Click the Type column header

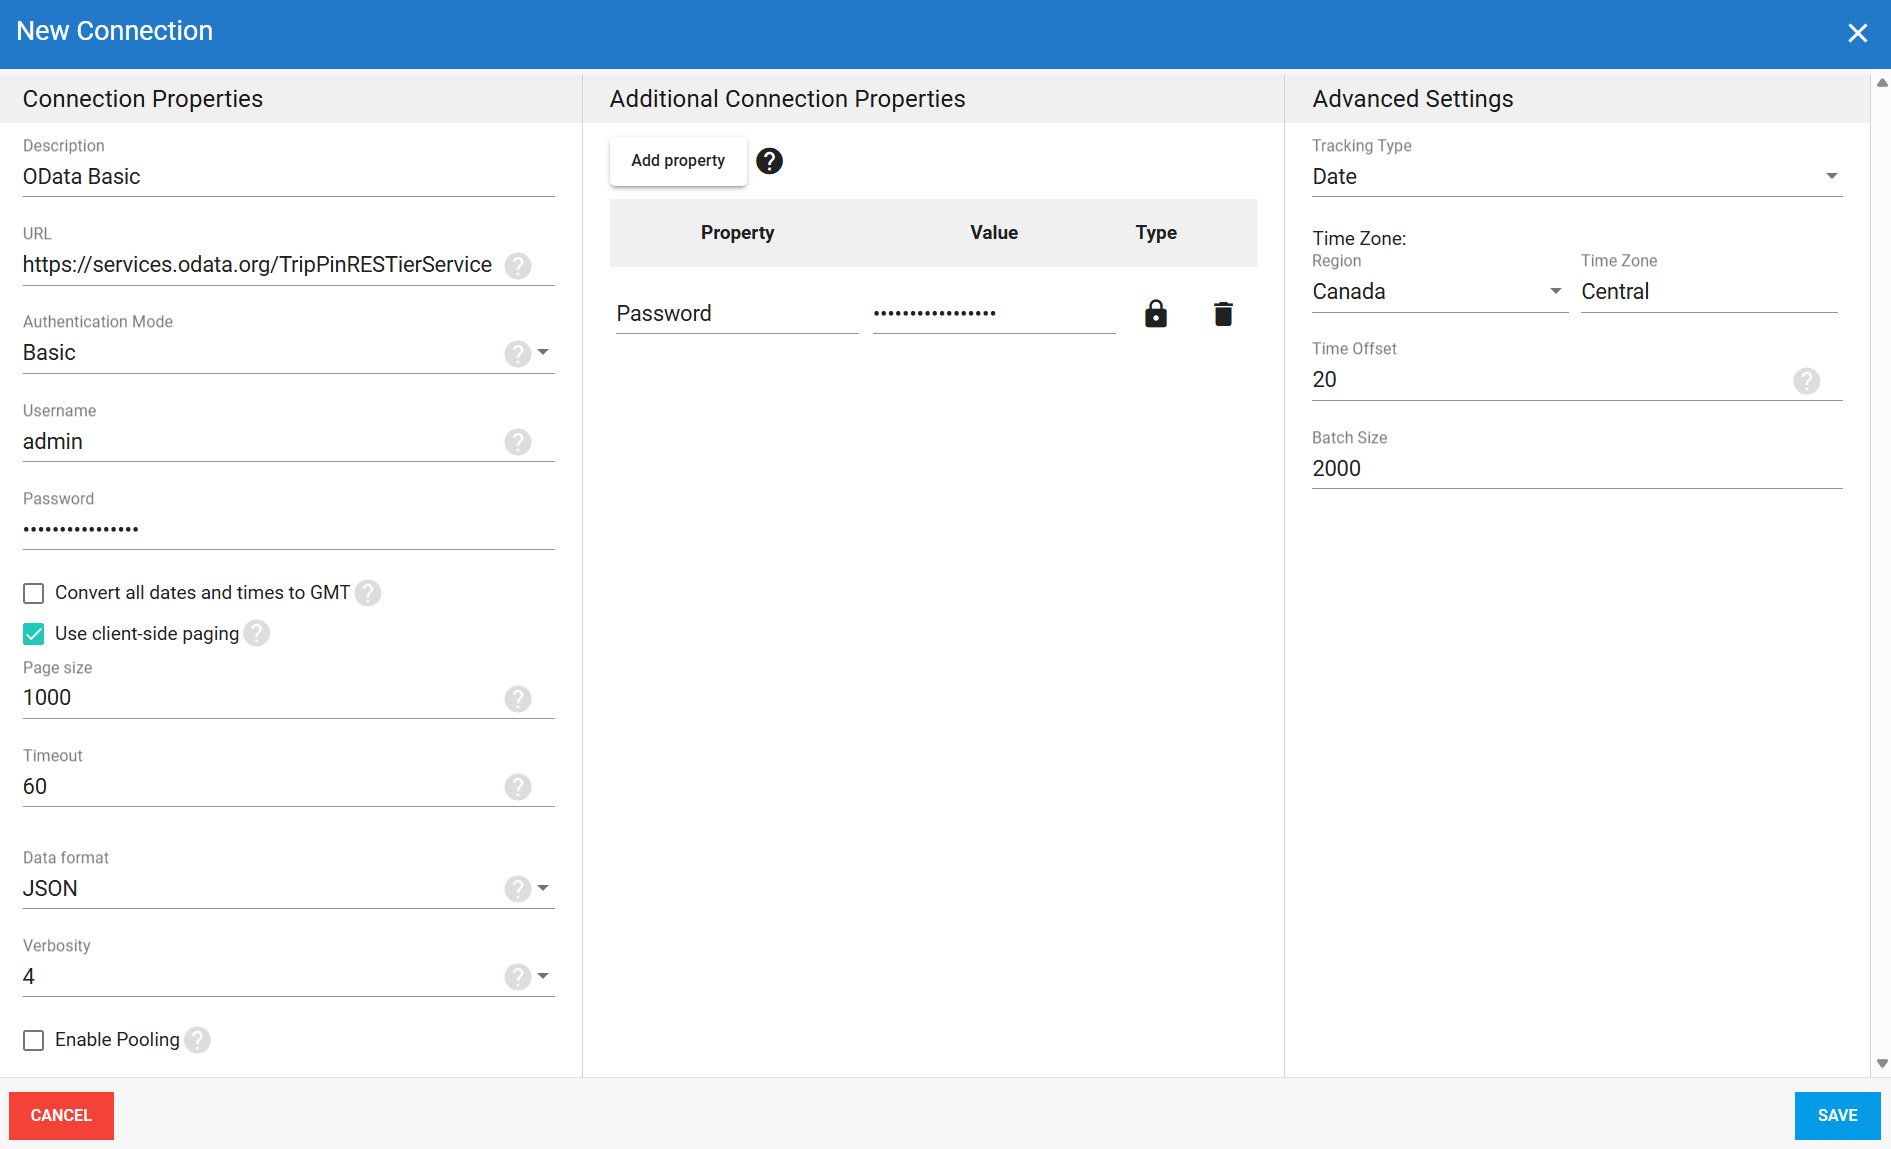pos(1156,233)
